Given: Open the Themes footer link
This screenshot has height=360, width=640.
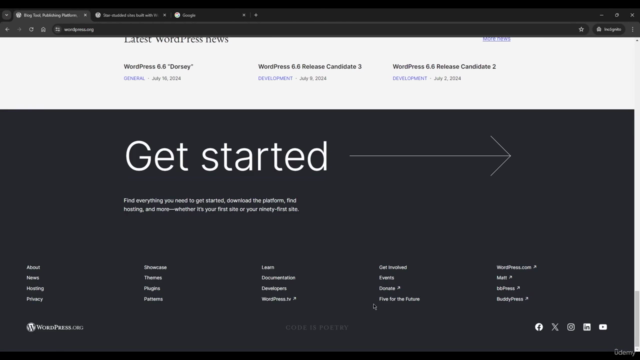Looking at the screenshot, I should coord(153,278).
